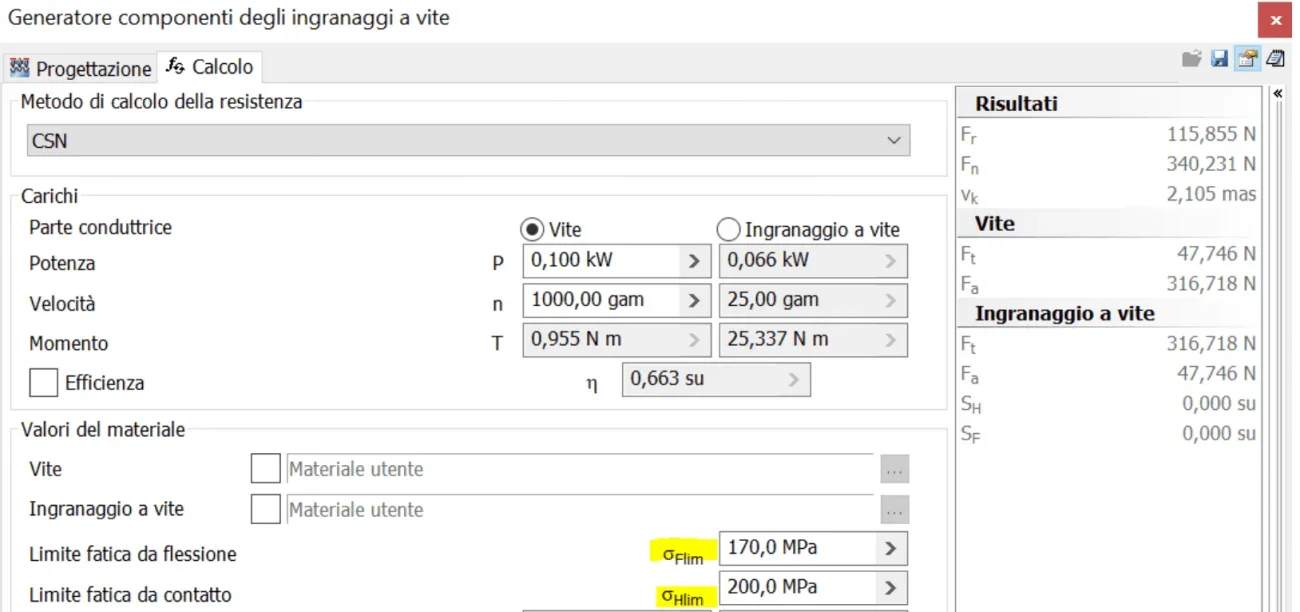Viewport: 1300px width, 612px height.
Task: Click the Vite Materiale utente field
Action: (x=580, y=469)
